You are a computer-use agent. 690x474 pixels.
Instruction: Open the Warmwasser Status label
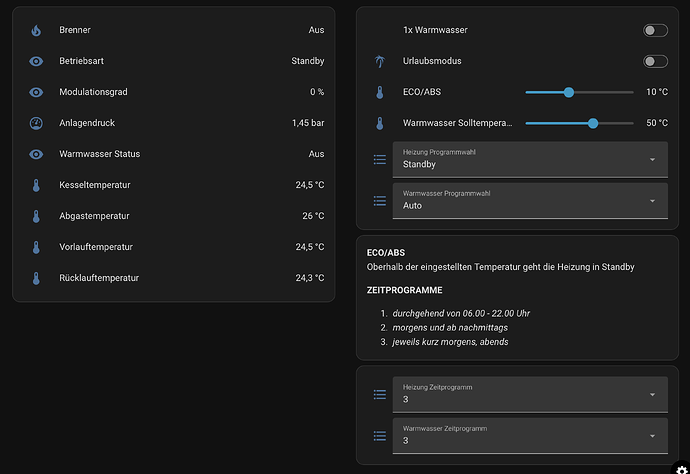pyautogui.click(x=99, y=154)
